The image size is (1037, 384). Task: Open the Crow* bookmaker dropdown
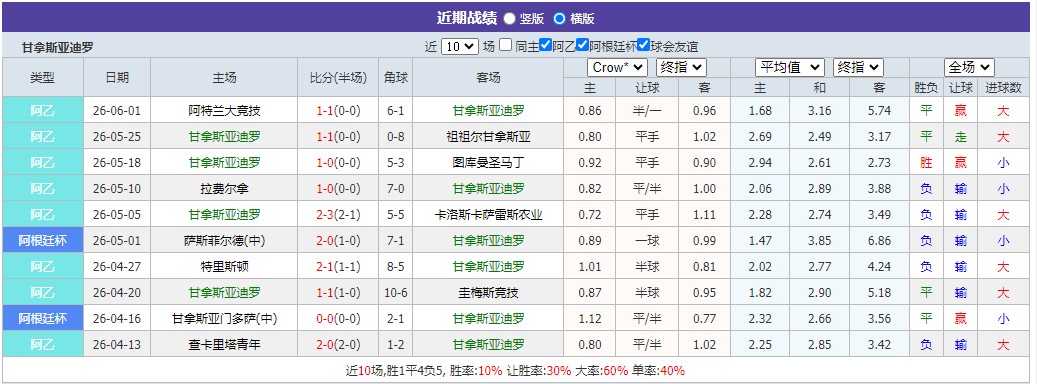pyautogui.click(x=616, y=67)
